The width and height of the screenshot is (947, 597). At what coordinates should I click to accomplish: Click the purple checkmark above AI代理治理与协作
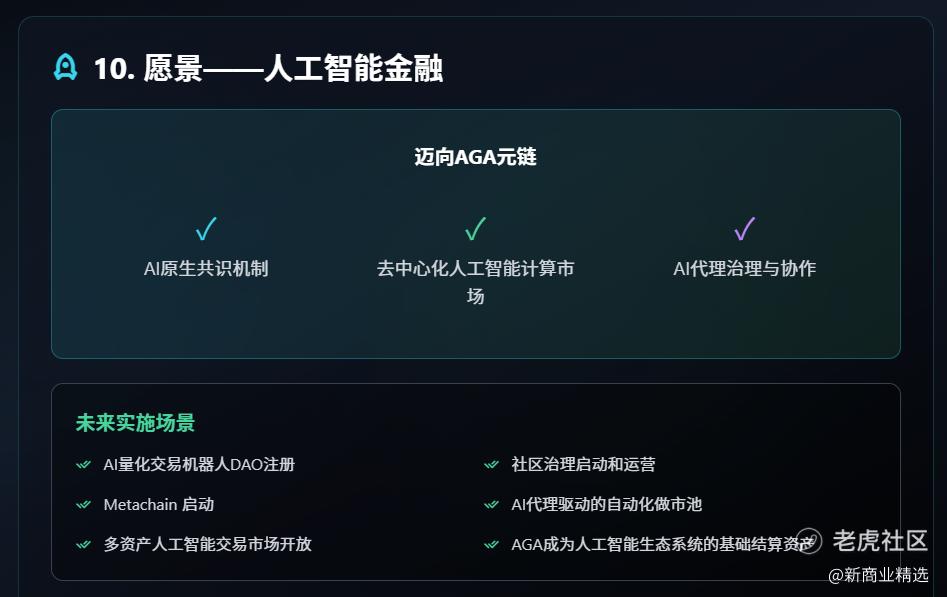pos(744,229)
